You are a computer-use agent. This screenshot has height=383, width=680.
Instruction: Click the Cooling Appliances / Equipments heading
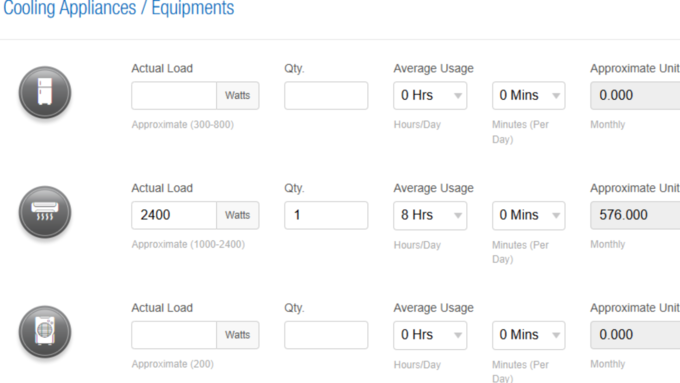(x=118, y=8)
